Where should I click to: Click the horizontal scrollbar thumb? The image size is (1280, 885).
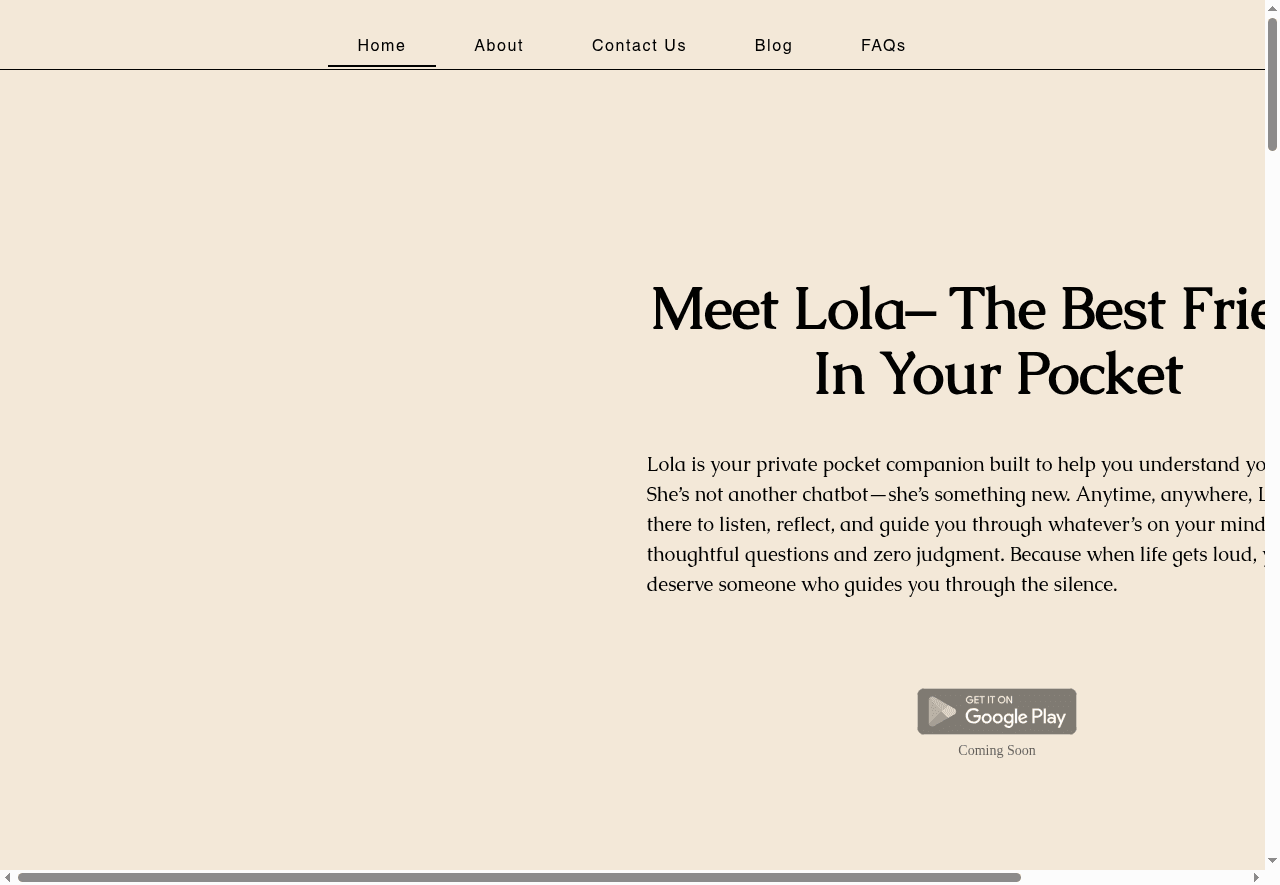coord(519,877)
